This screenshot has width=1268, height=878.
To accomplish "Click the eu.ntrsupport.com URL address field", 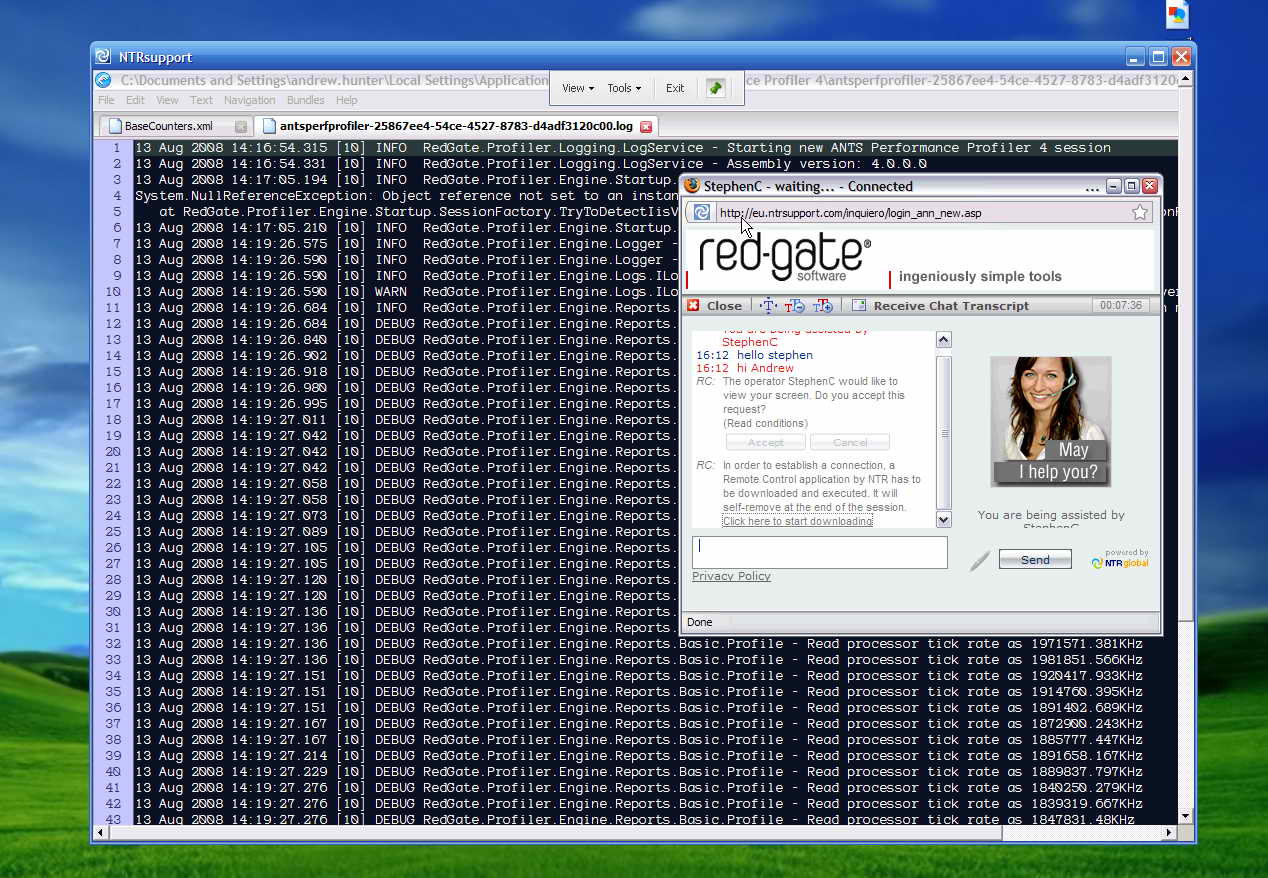I will tap(920, 212).
